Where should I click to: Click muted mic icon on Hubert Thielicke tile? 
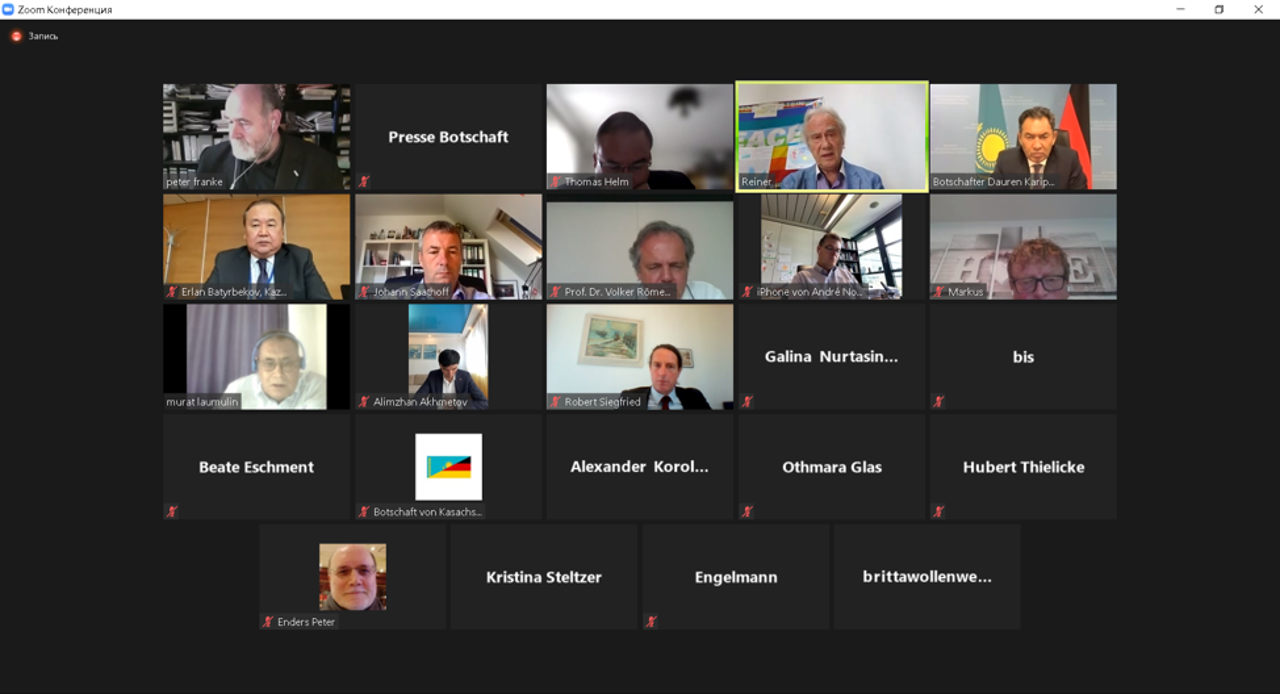(939, 511)
